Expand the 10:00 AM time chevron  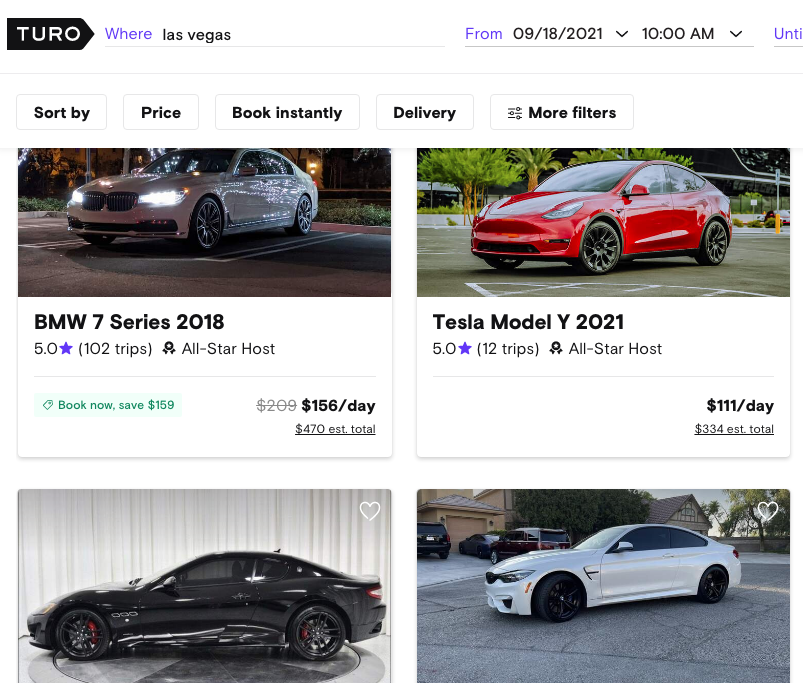pyautogui.click(x=736, y=34)
